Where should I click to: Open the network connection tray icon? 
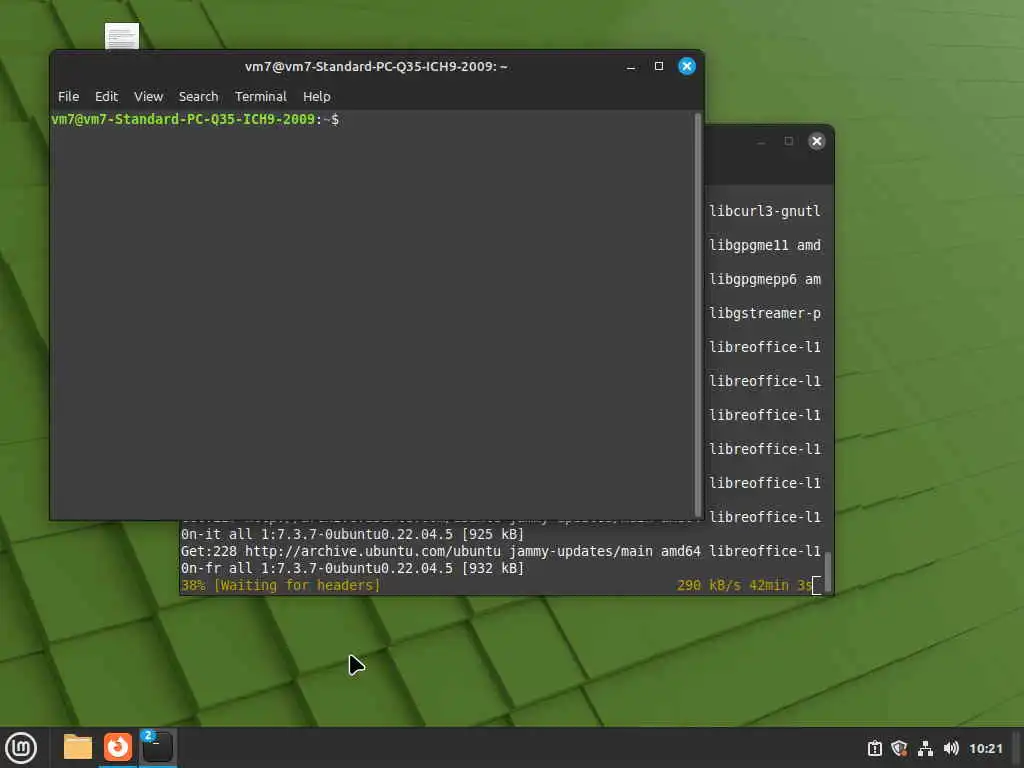point(925,748)
